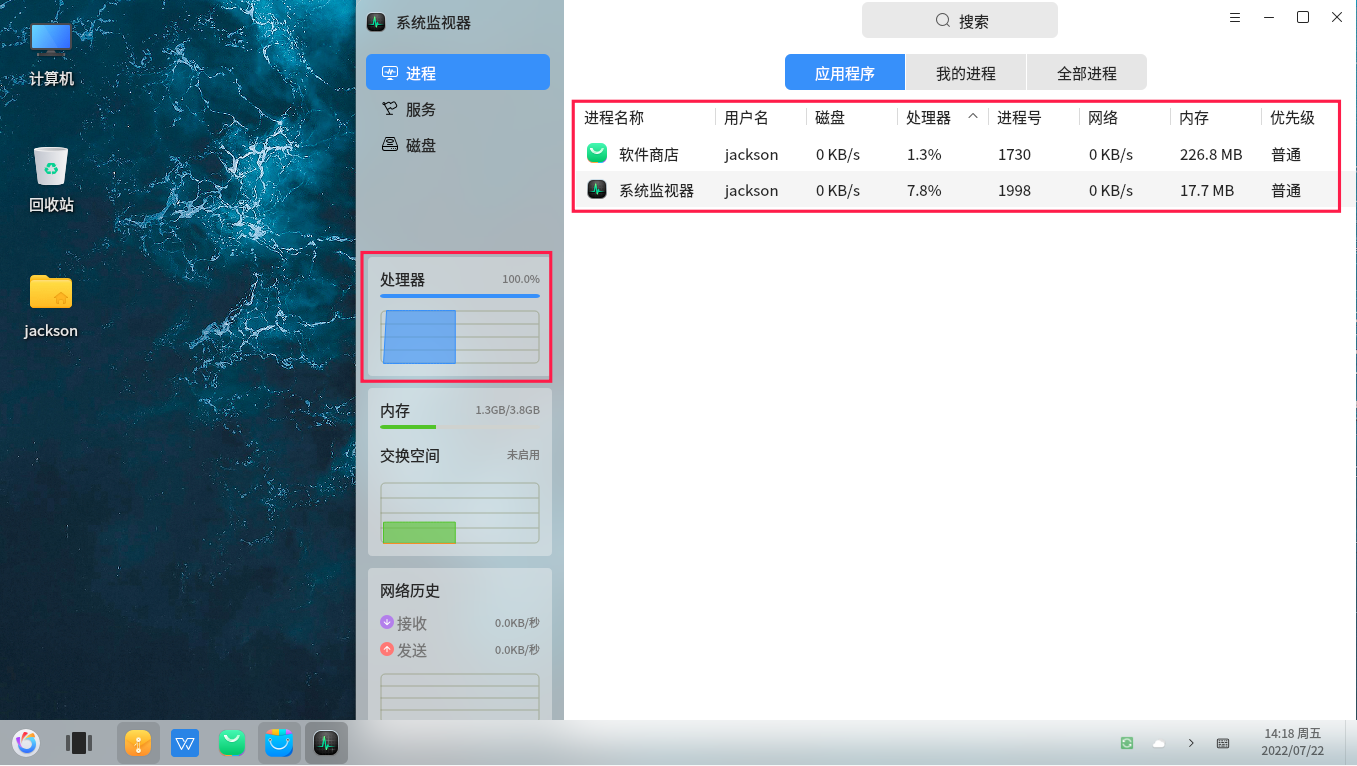Viewport: 1357px width, 766px height.
Task: Sort by the 用户名 column header
Action: 746,117
